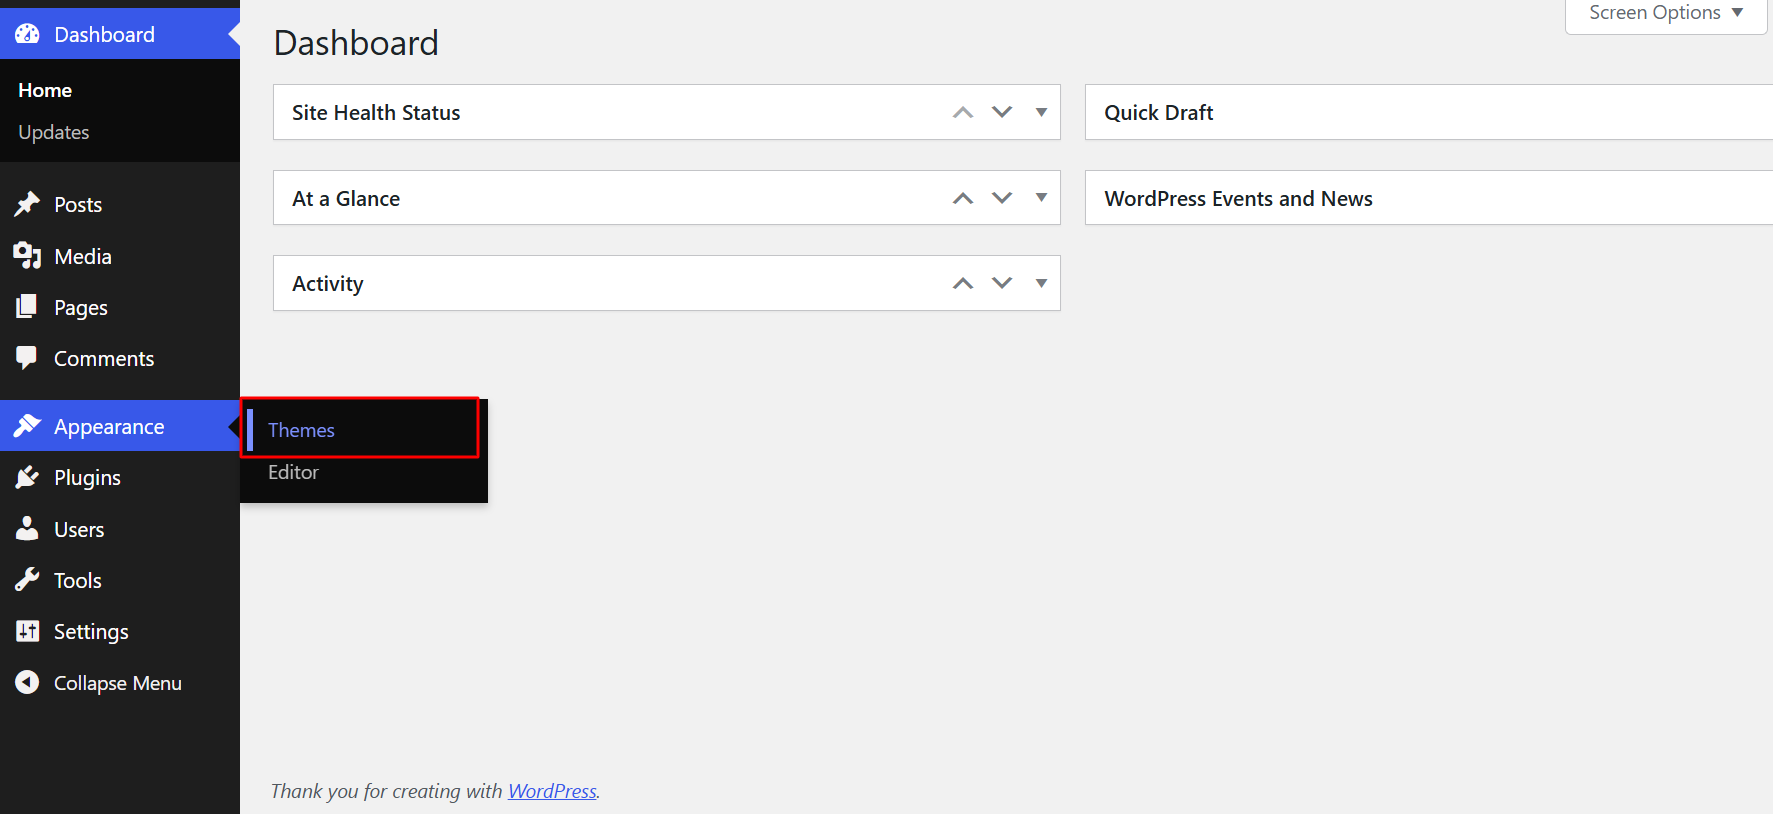1773x814 pixels.
Task: Open the Plugins menu
Action: tap(120, 477)
